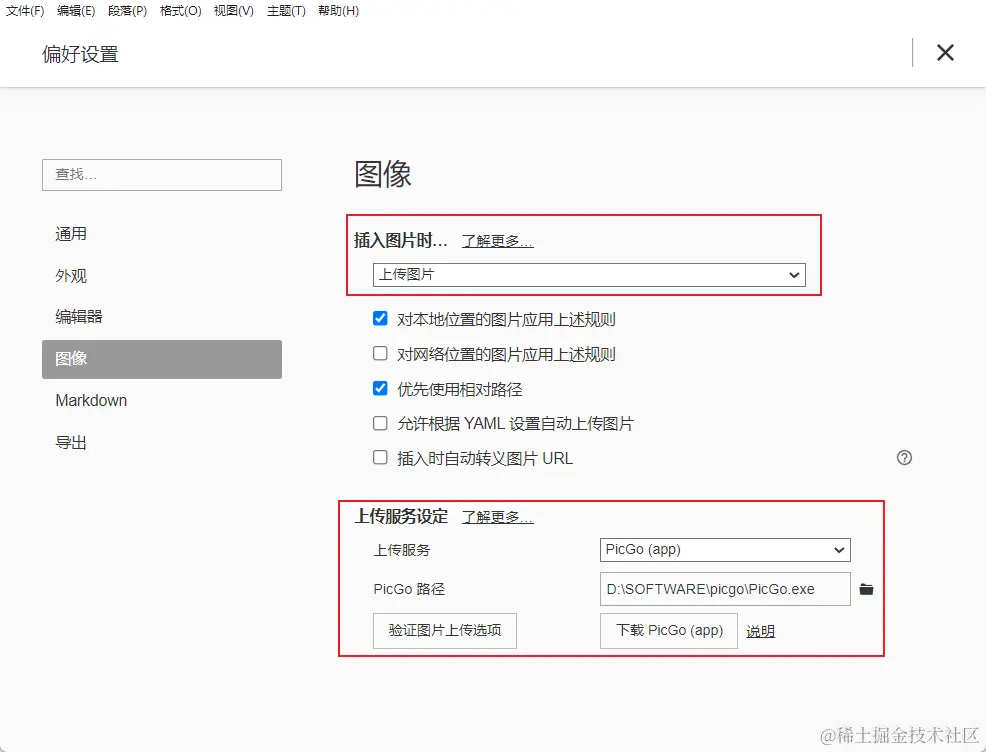This screenshot has height=752, width=986.
Task: Open the 格式(O) menu
Action: click(180, 11)
